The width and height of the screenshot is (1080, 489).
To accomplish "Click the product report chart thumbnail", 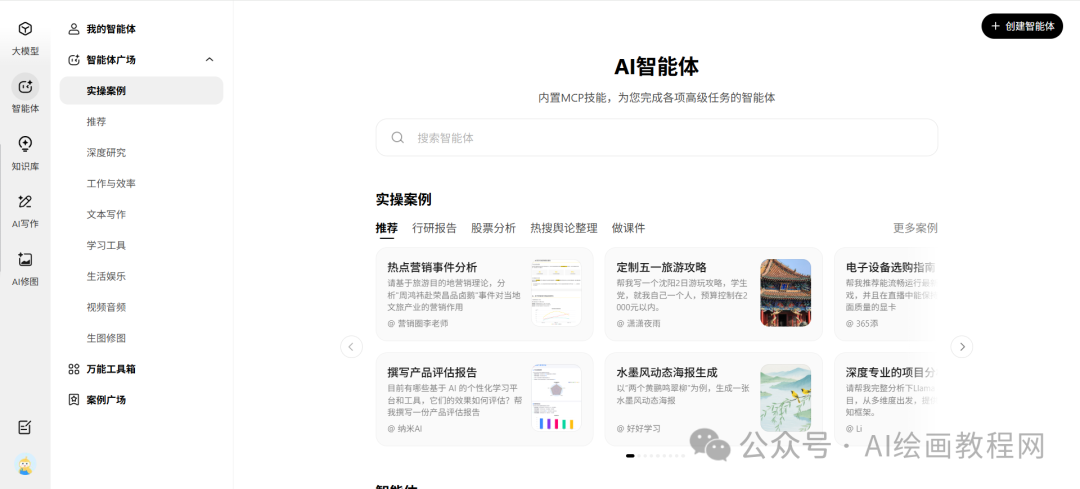I will click(556, 398).
